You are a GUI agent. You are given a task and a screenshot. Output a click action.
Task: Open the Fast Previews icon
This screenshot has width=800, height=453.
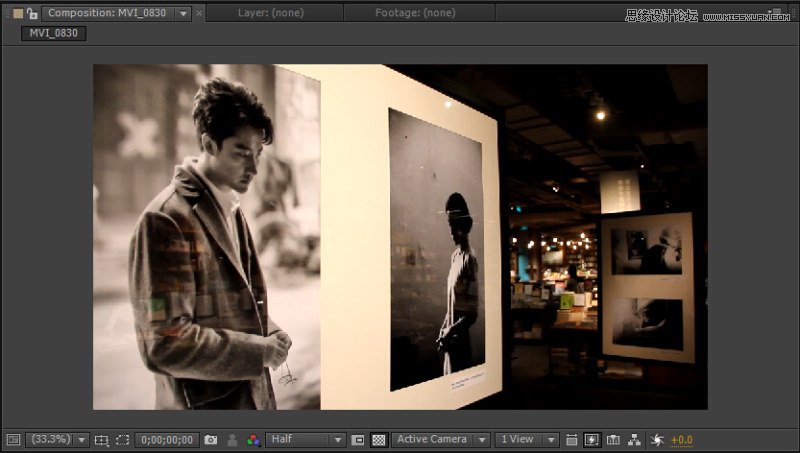[591, 440]
